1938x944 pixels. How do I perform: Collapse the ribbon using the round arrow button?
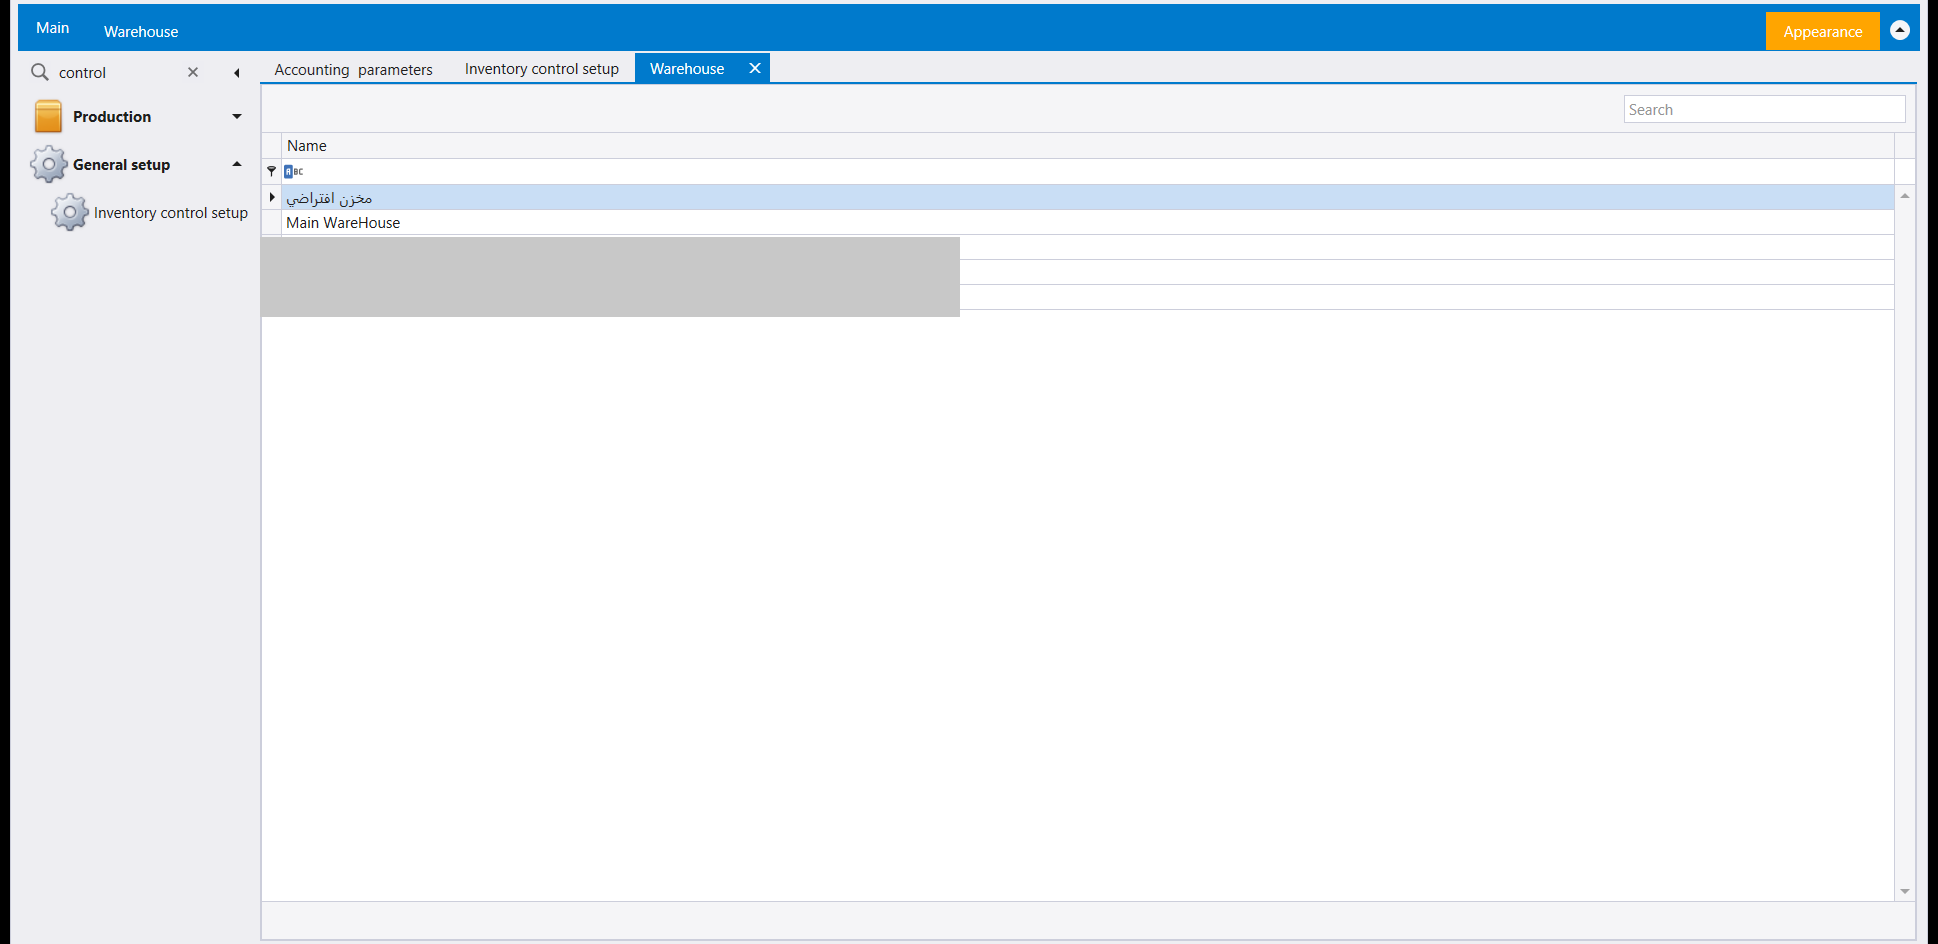pyautogui.click(x=1900, y=30)
